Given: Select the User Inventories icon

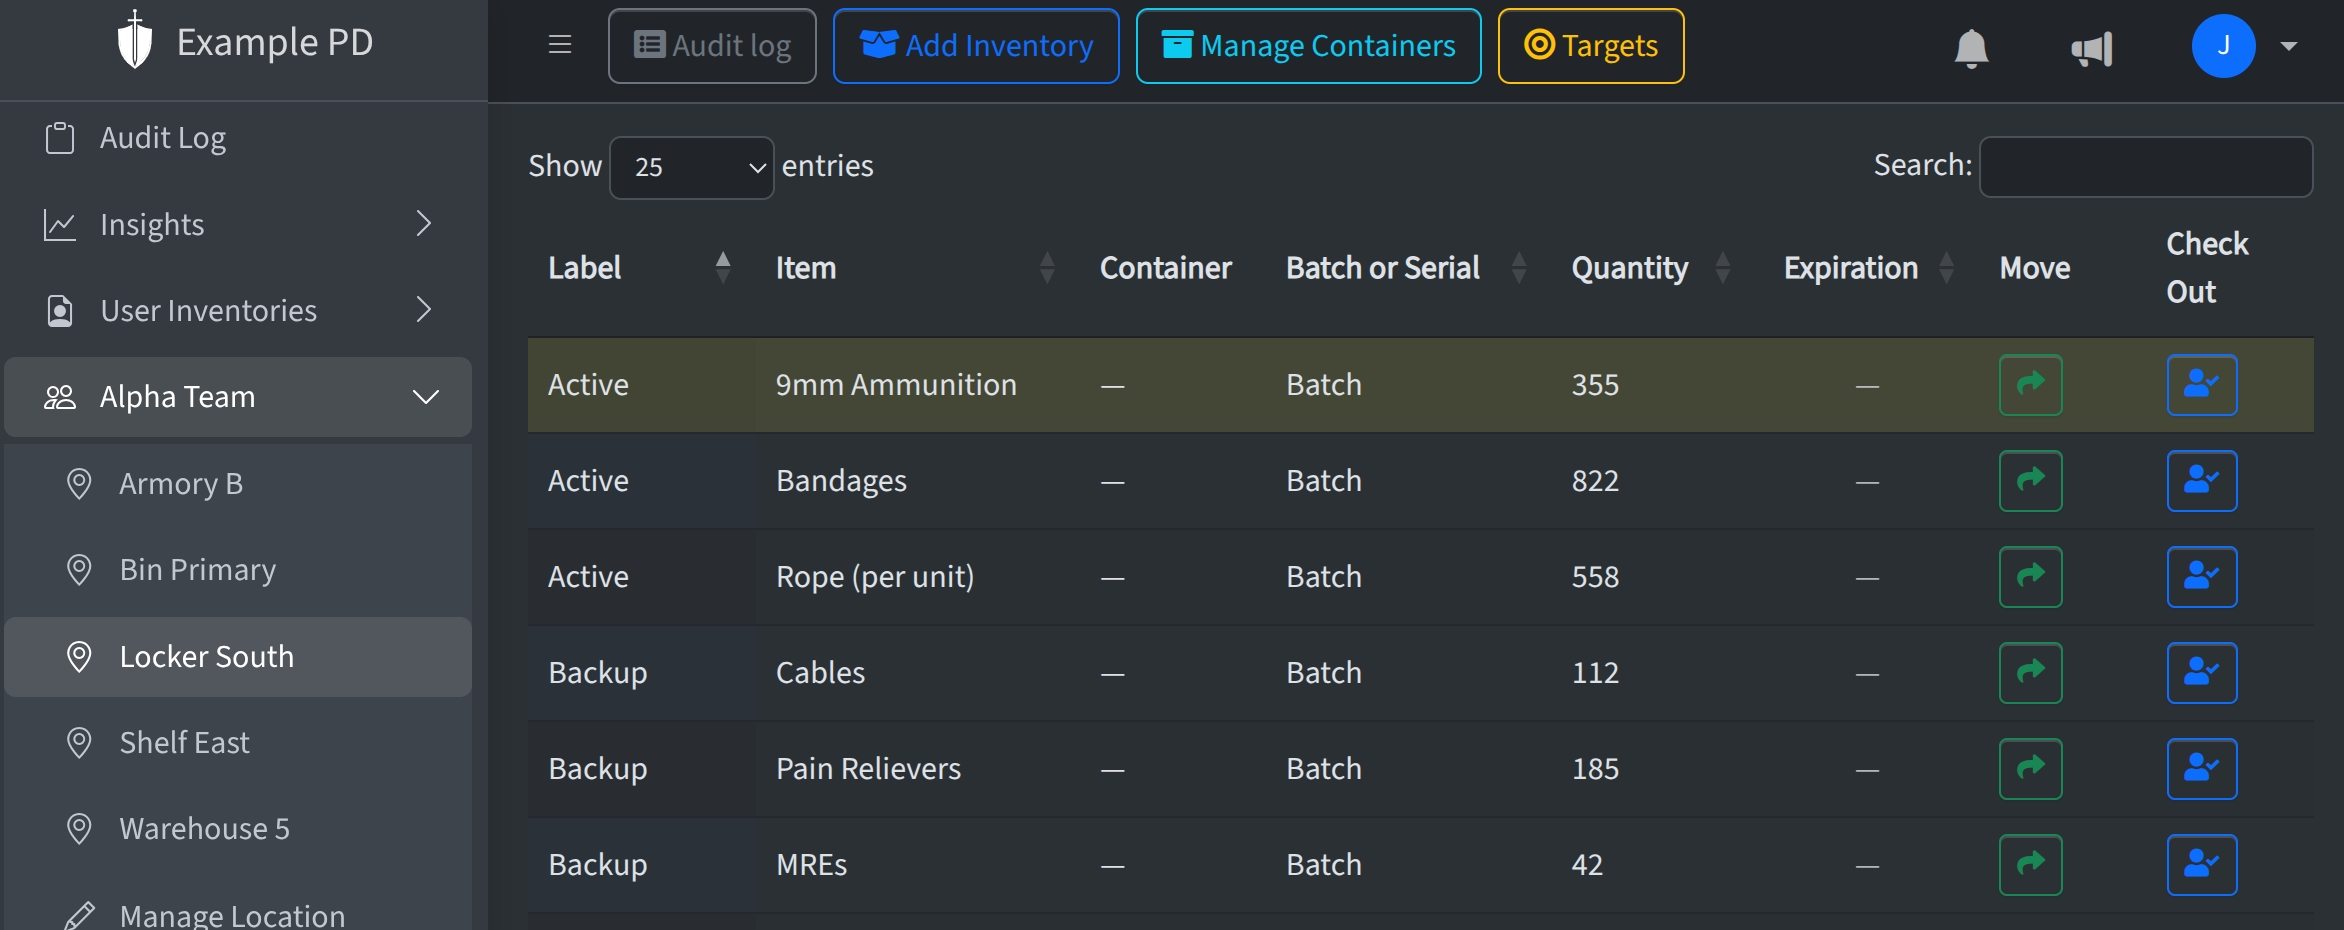Looking at the screenshot, I should click(x=60, y=310).
